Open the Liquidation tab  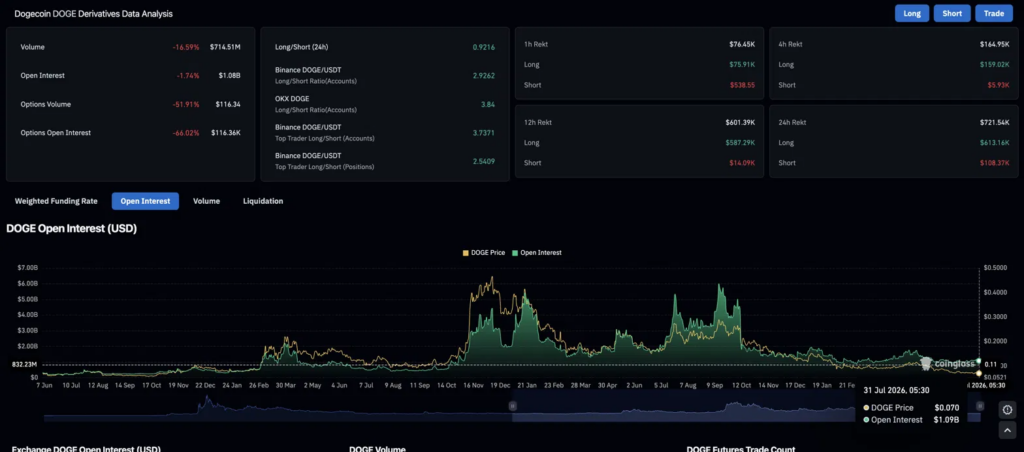[x=263, y=201]
